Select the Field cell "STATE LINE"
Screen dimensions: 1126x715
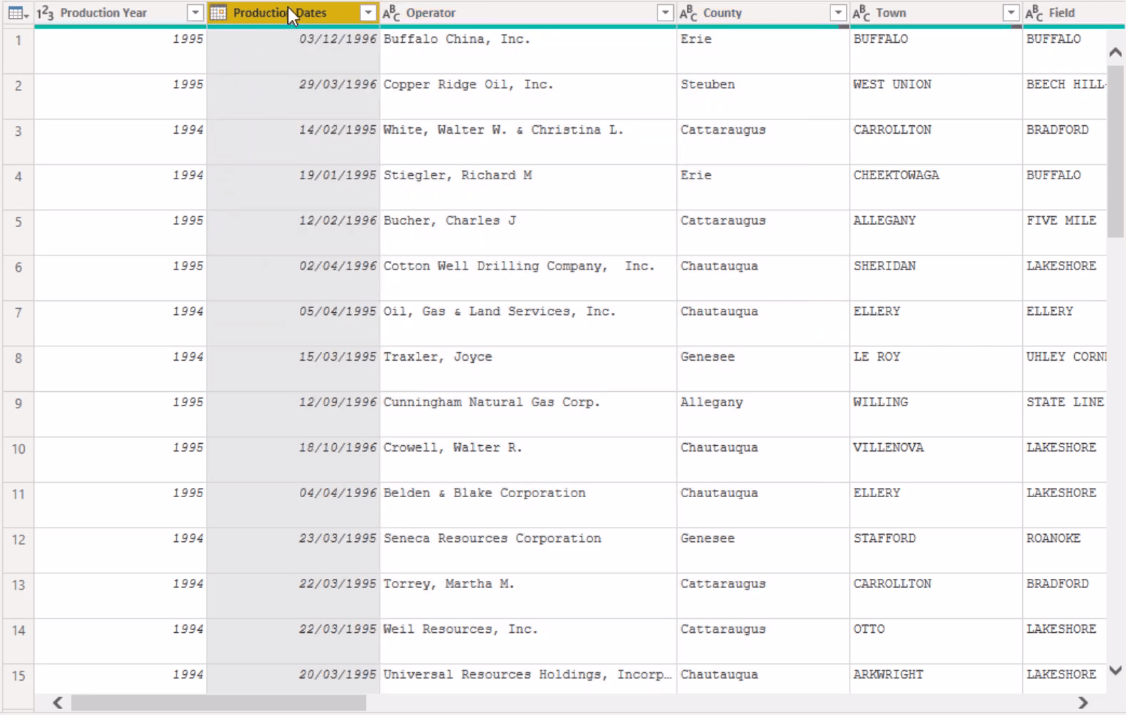click(1065, 414)
